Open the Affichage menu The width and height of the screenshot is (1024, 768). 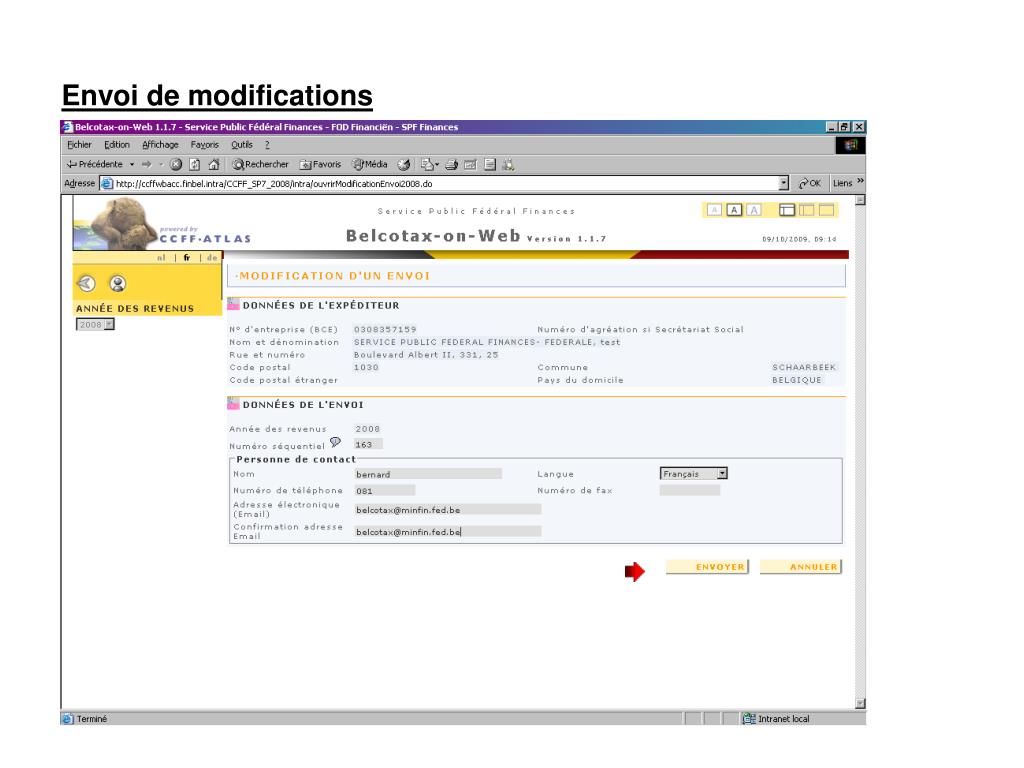(x=160, y=145)
